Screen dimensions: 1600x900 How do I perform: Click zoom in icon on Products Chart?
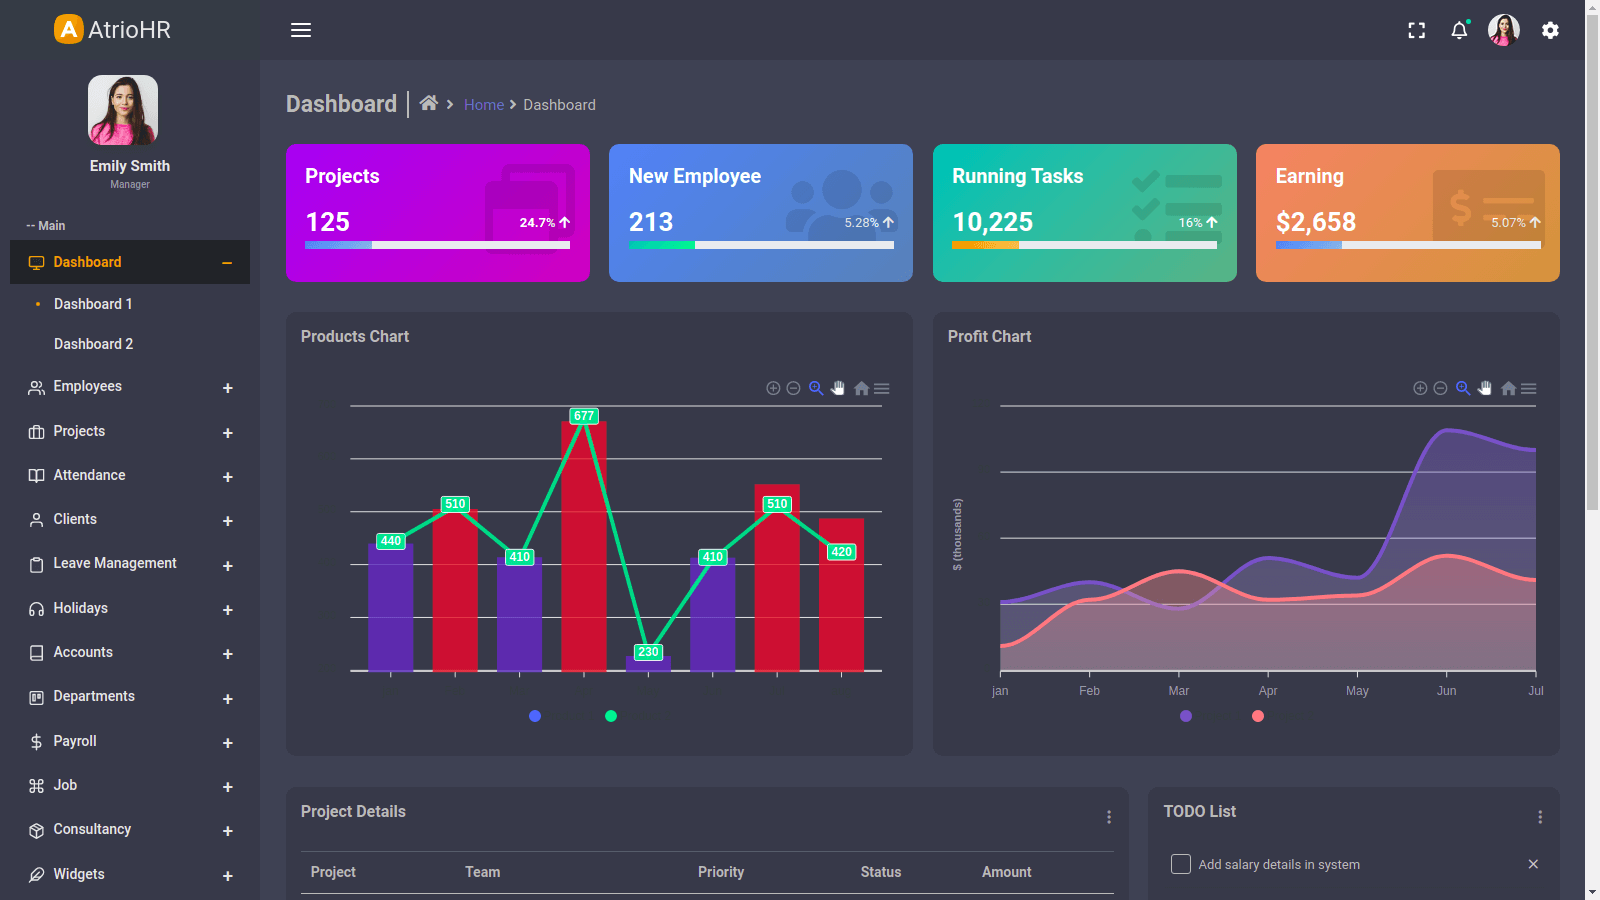tap(773, 388)
